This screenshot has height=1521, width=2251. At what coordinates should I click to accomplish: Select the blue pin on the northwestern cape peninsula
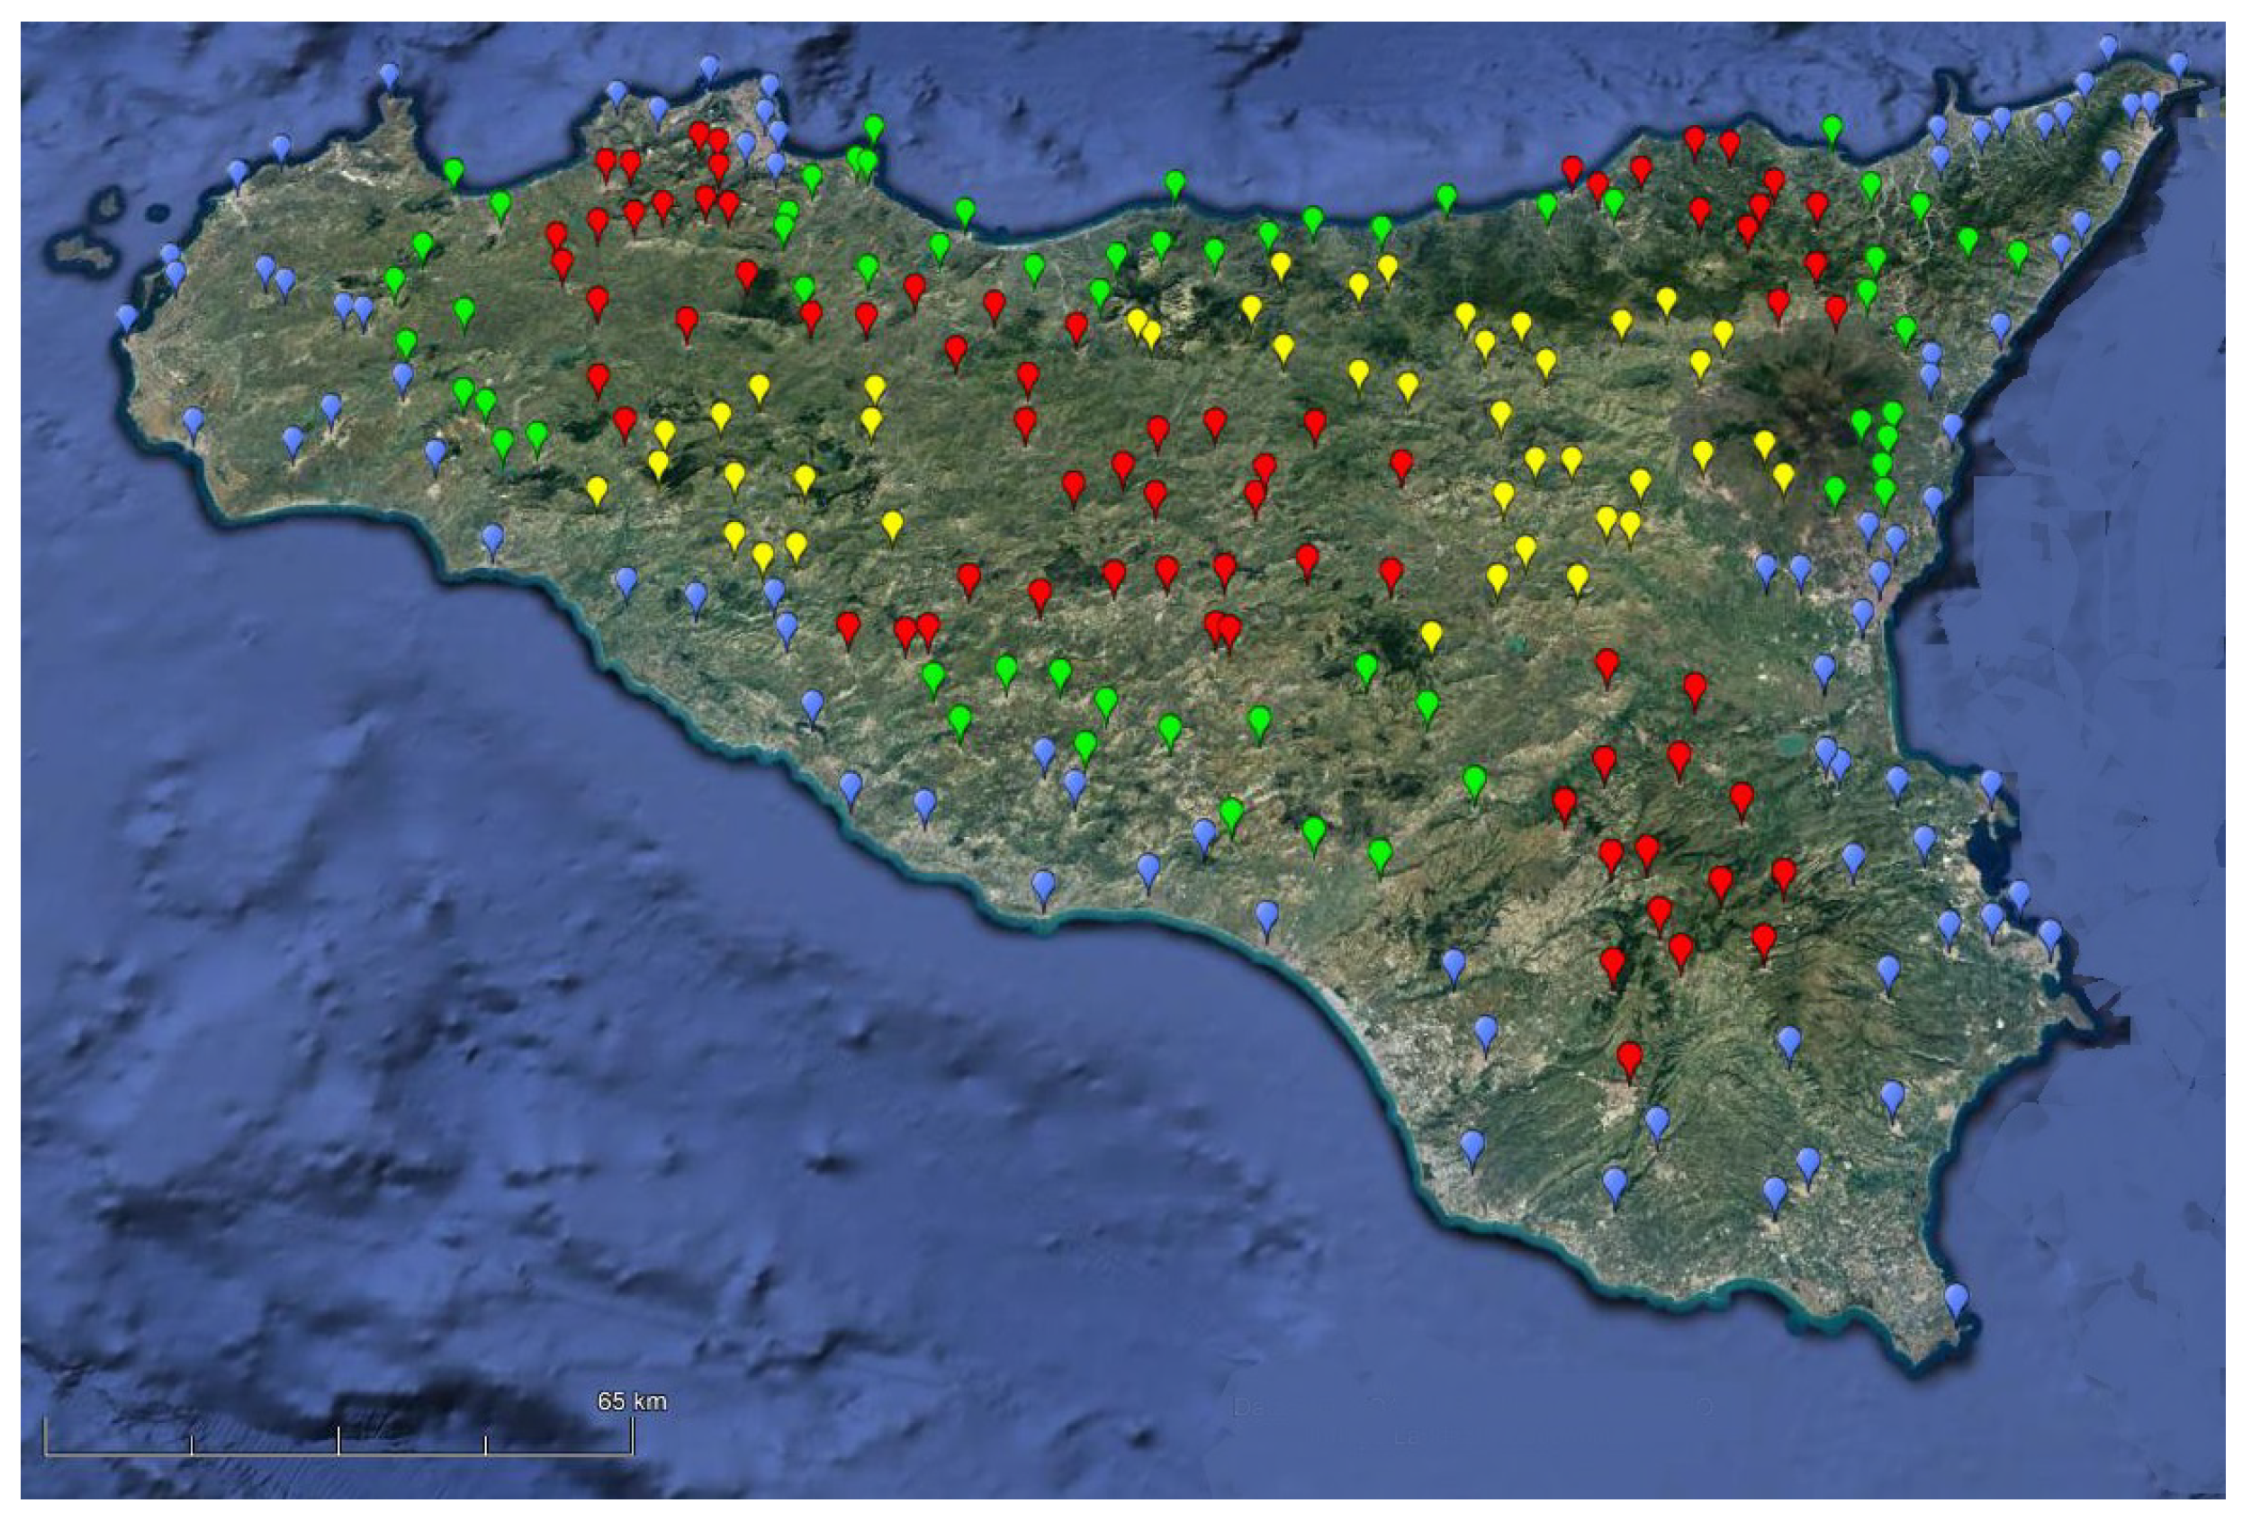click(389, 75)
